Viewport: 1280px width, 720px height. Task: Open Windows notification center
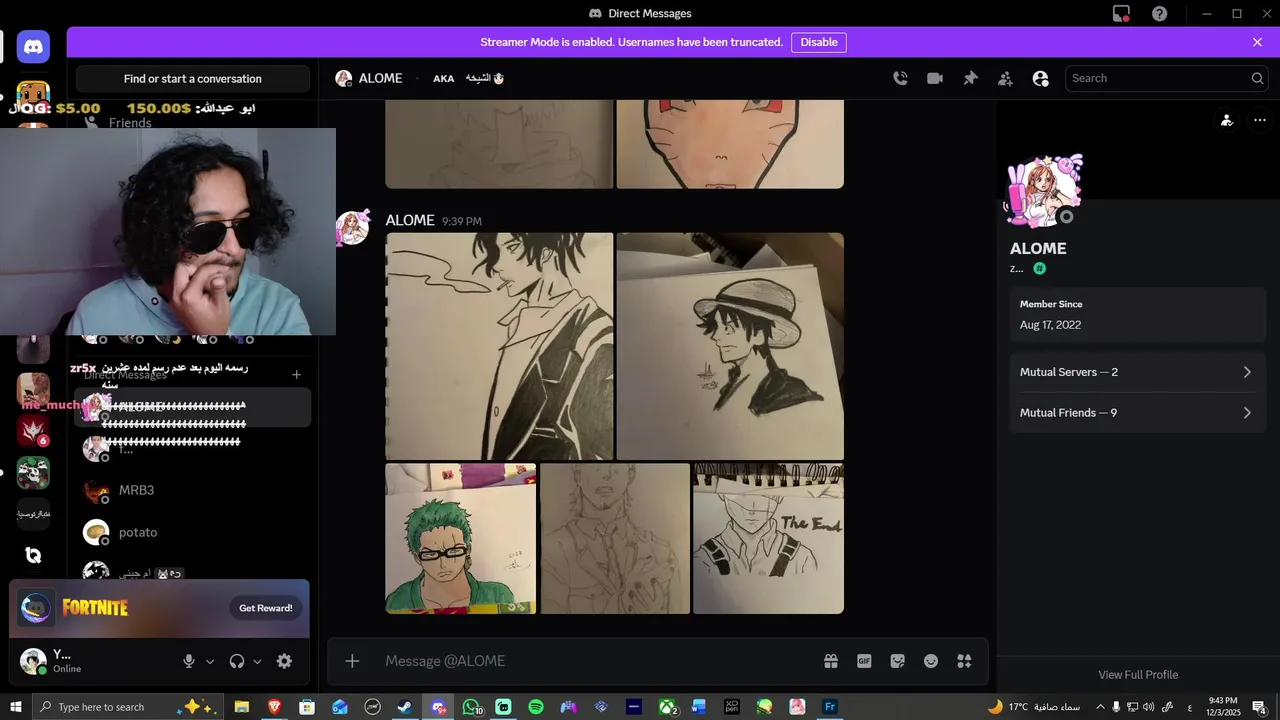pyautogui.click(x=1260, y=707)
